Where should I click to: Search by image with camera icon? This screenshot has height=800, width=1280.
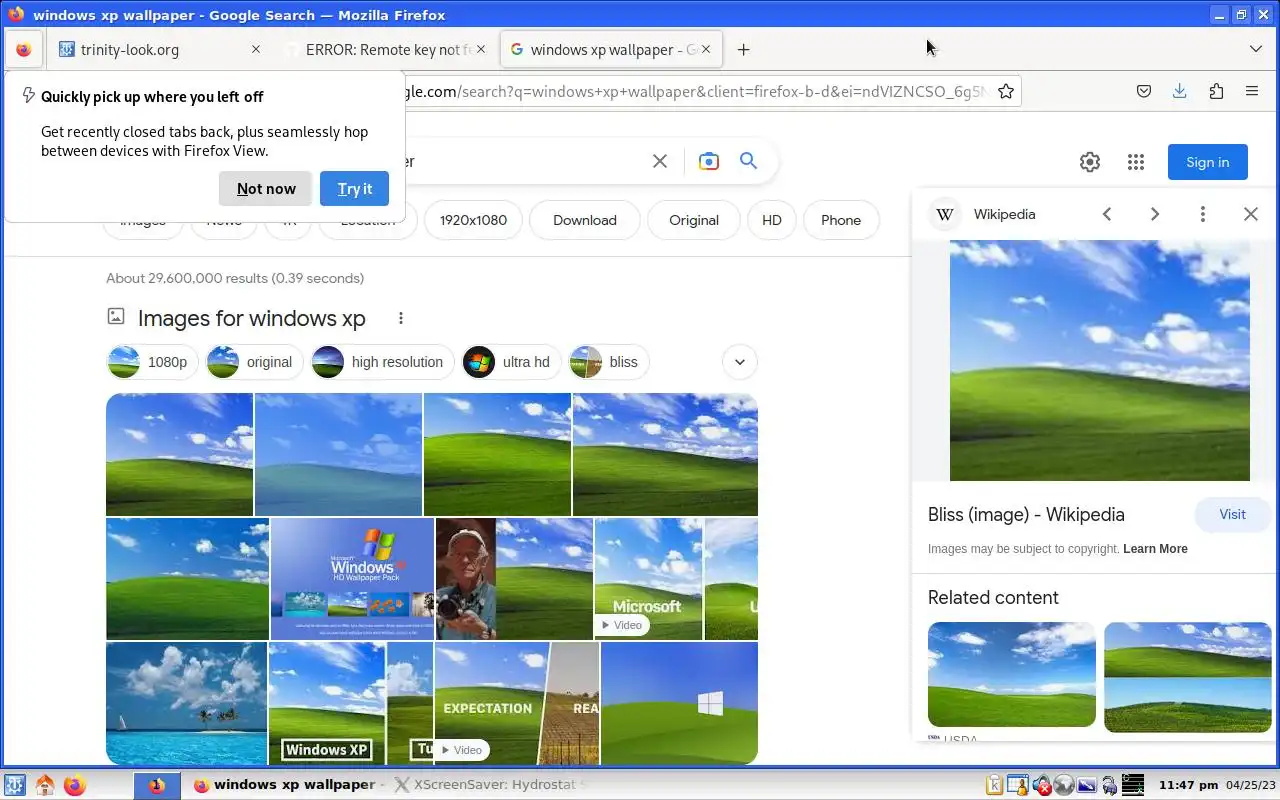[709, 161]
